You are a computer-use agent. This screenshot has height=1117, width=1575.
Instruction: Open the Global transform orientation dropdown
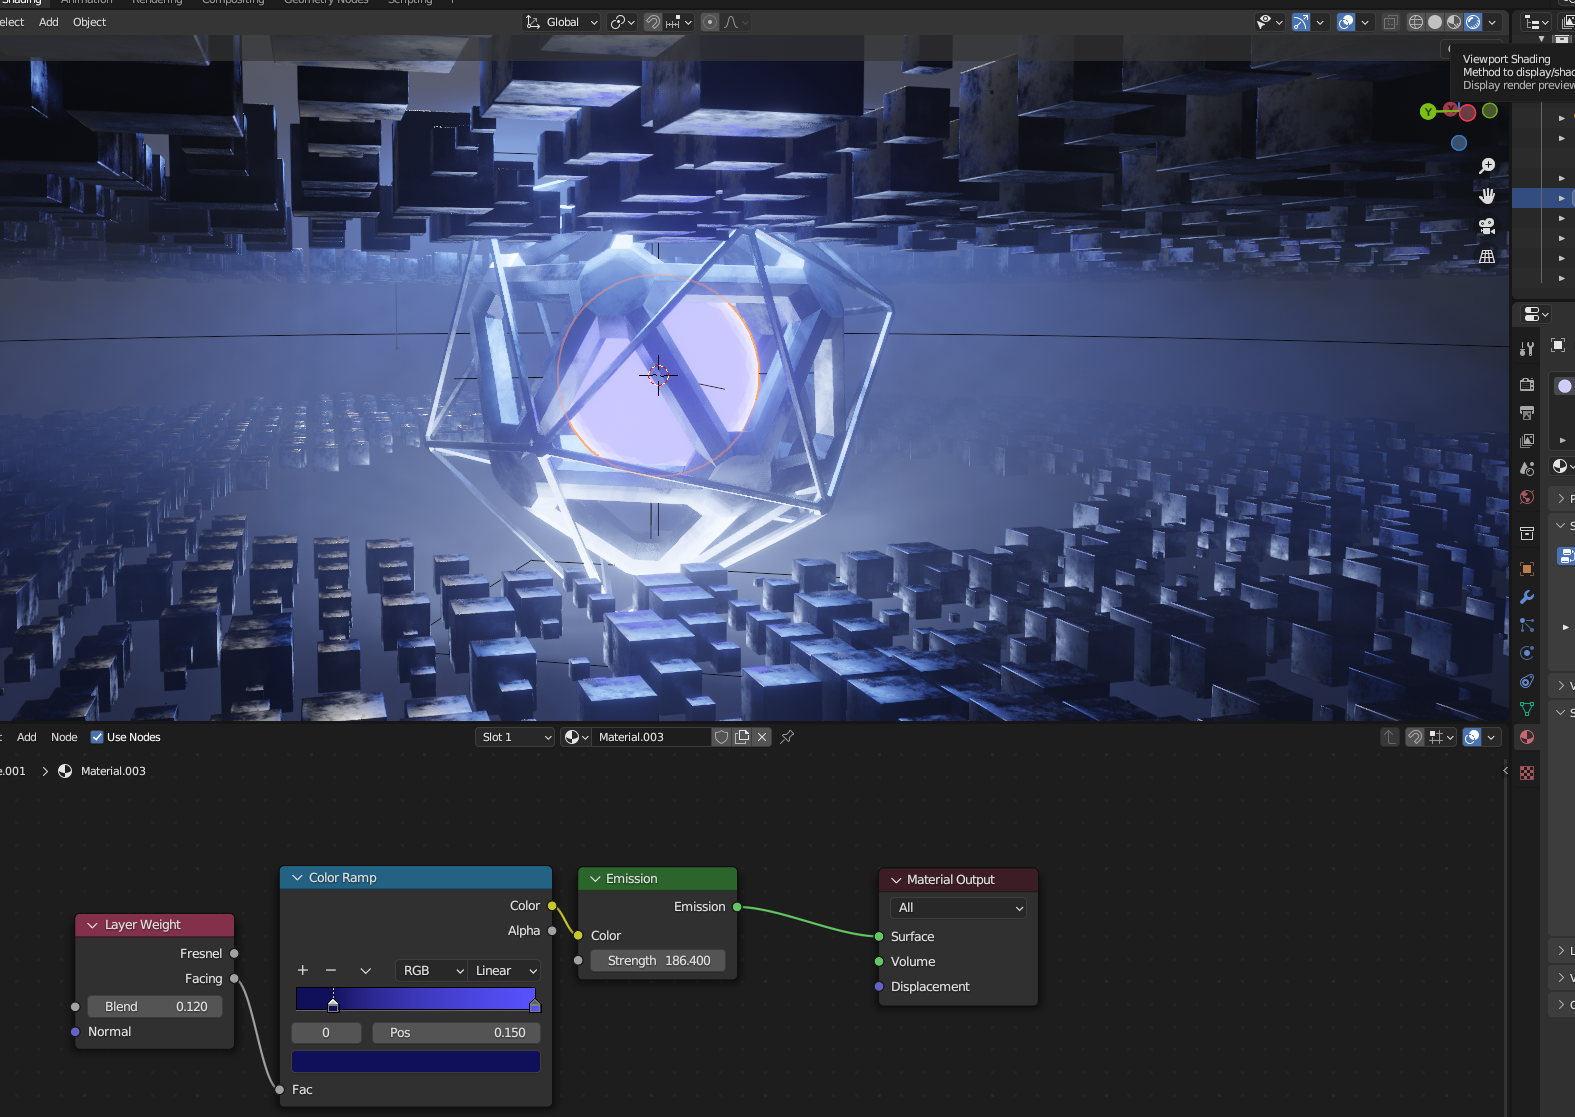point(561,22)
